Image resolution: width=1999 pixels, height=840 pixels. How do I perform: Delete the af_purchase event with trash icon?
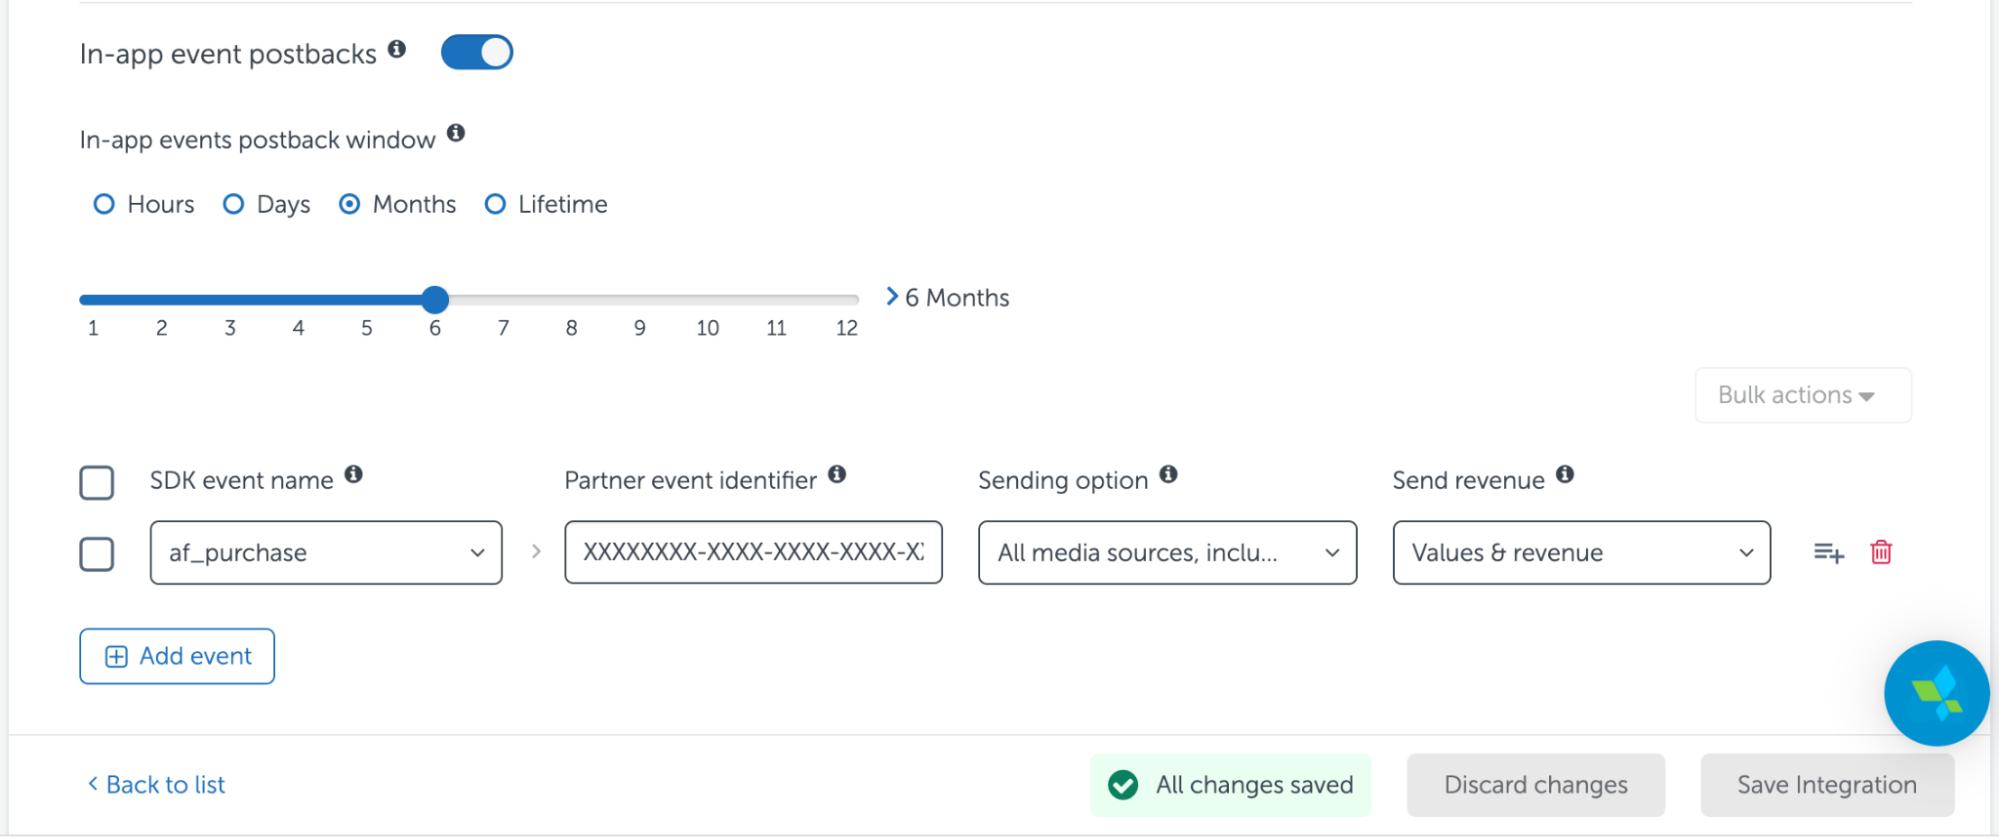tap(1881, 552)
